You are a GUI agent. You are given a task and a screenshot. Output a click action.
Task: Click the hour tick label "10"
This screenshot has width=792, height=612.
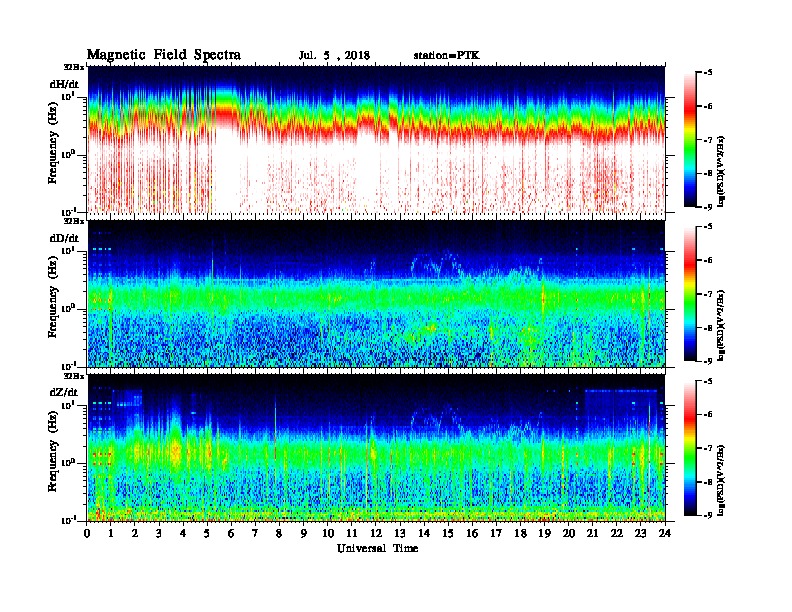pyautogui.click(x=328, y=533)
